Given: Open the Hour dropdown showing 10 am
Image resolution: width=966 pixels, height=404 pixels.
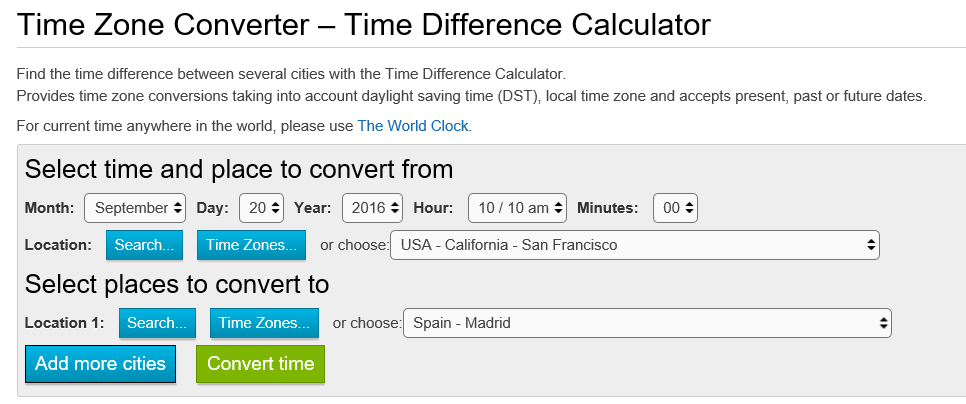Looking at the screenshot, I should 517,208.
